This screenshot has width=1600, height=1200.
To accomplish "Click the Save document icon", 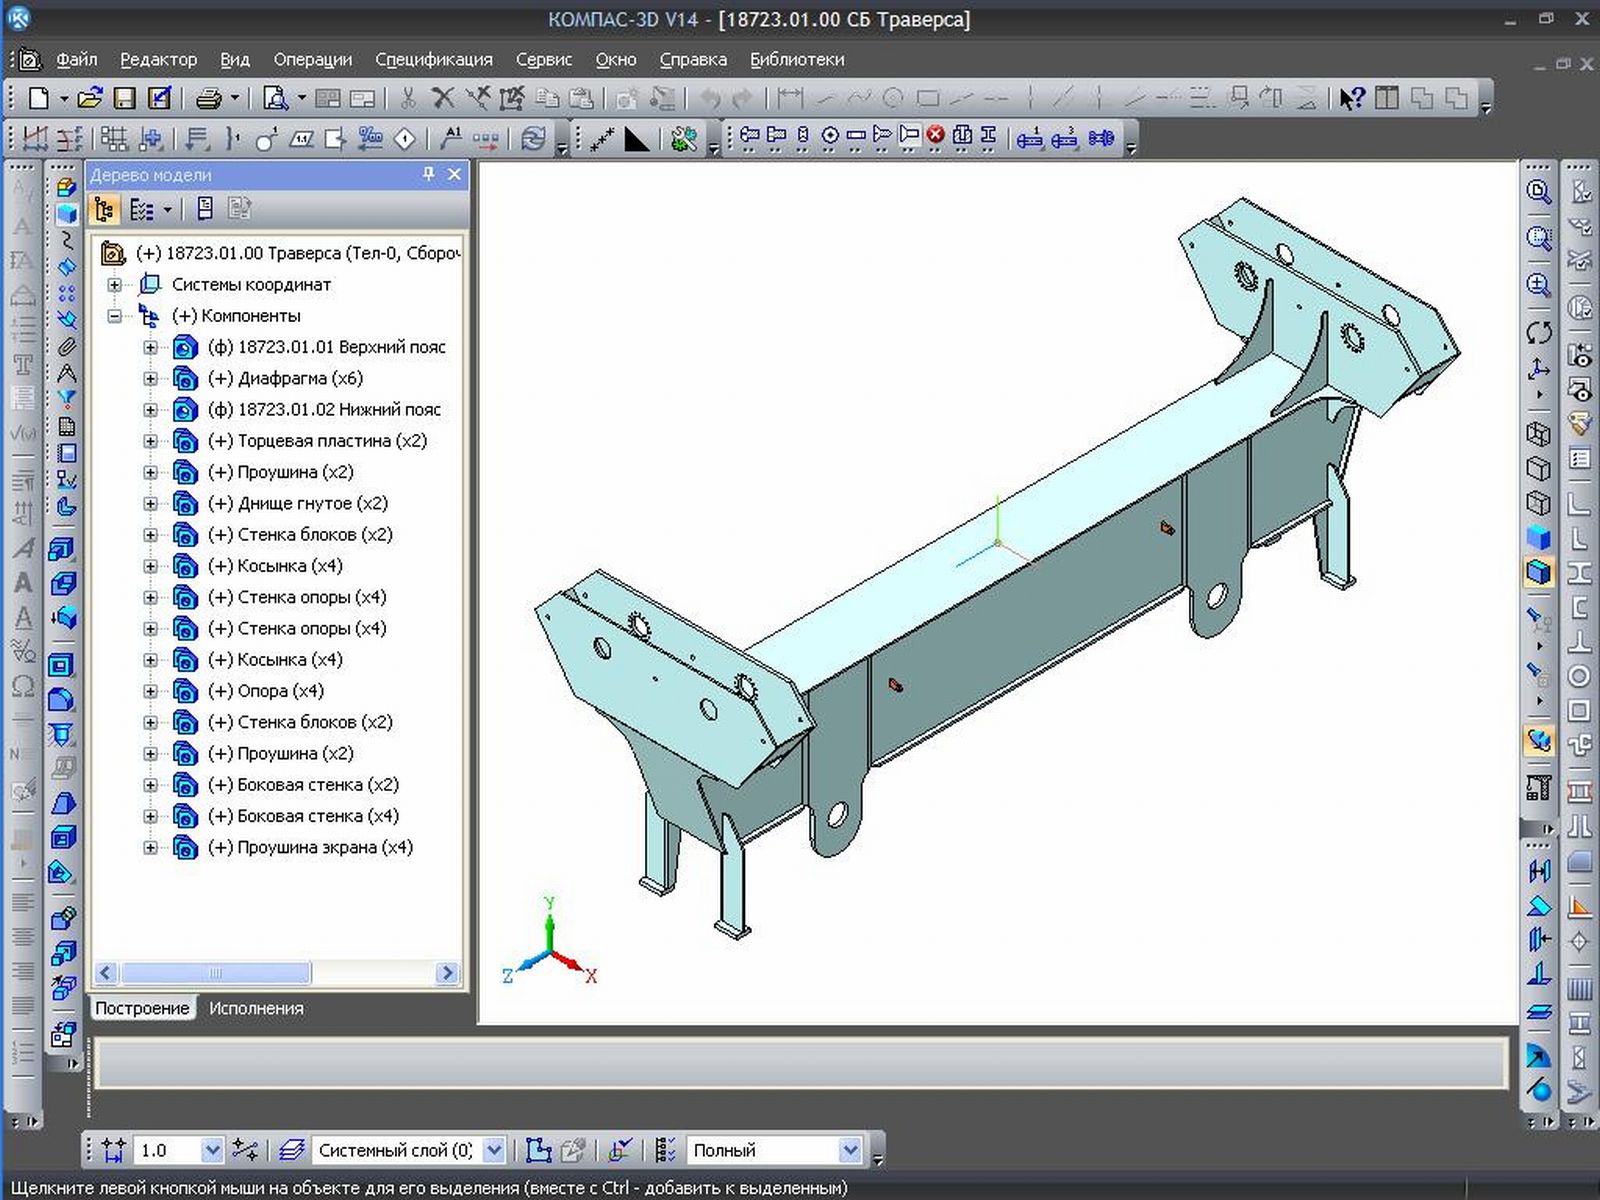I will click(x=124, y=98).
